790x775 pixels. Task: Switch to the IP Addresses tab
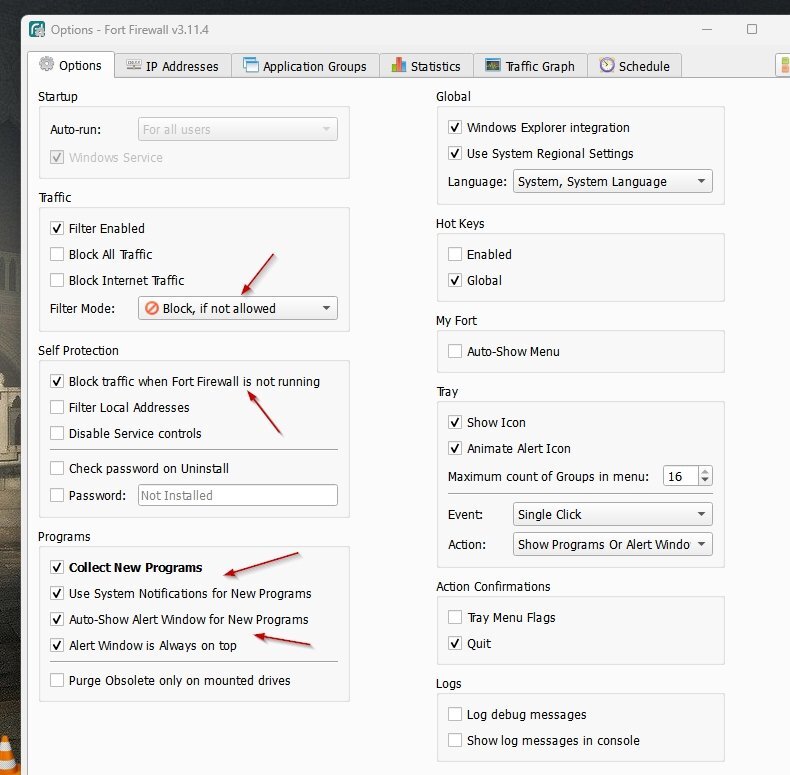coord(173,66)
